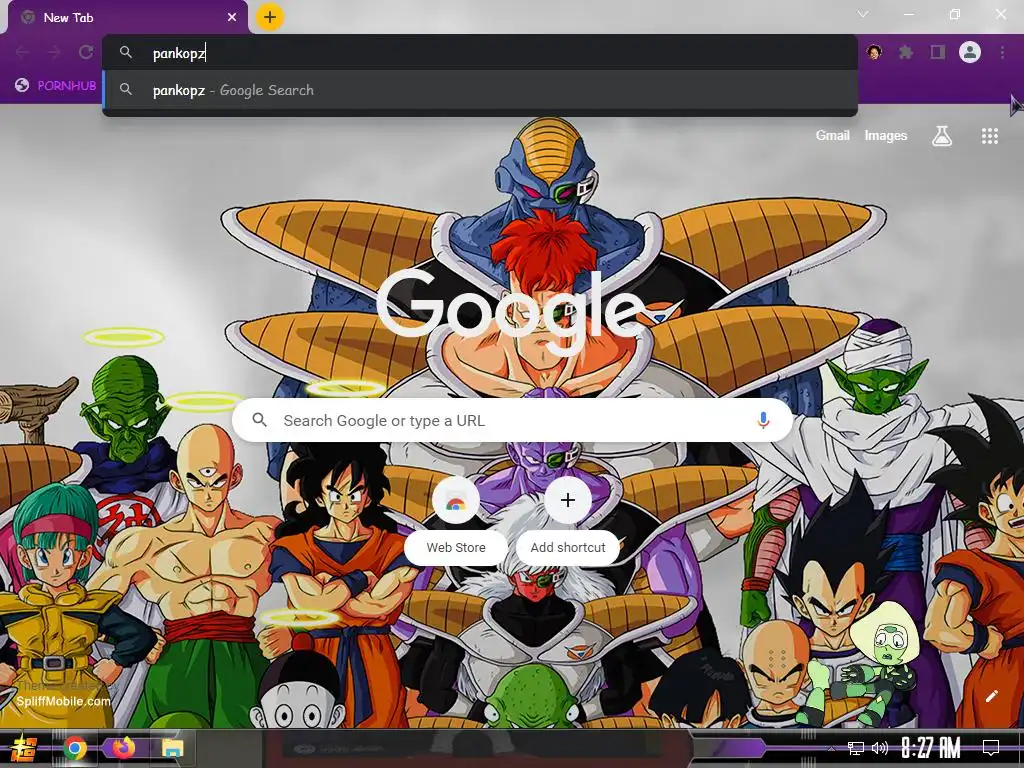The height and width of the screenshot is (768, 1024).
Task: Customize this page with pencil icon
Action: 991,696
